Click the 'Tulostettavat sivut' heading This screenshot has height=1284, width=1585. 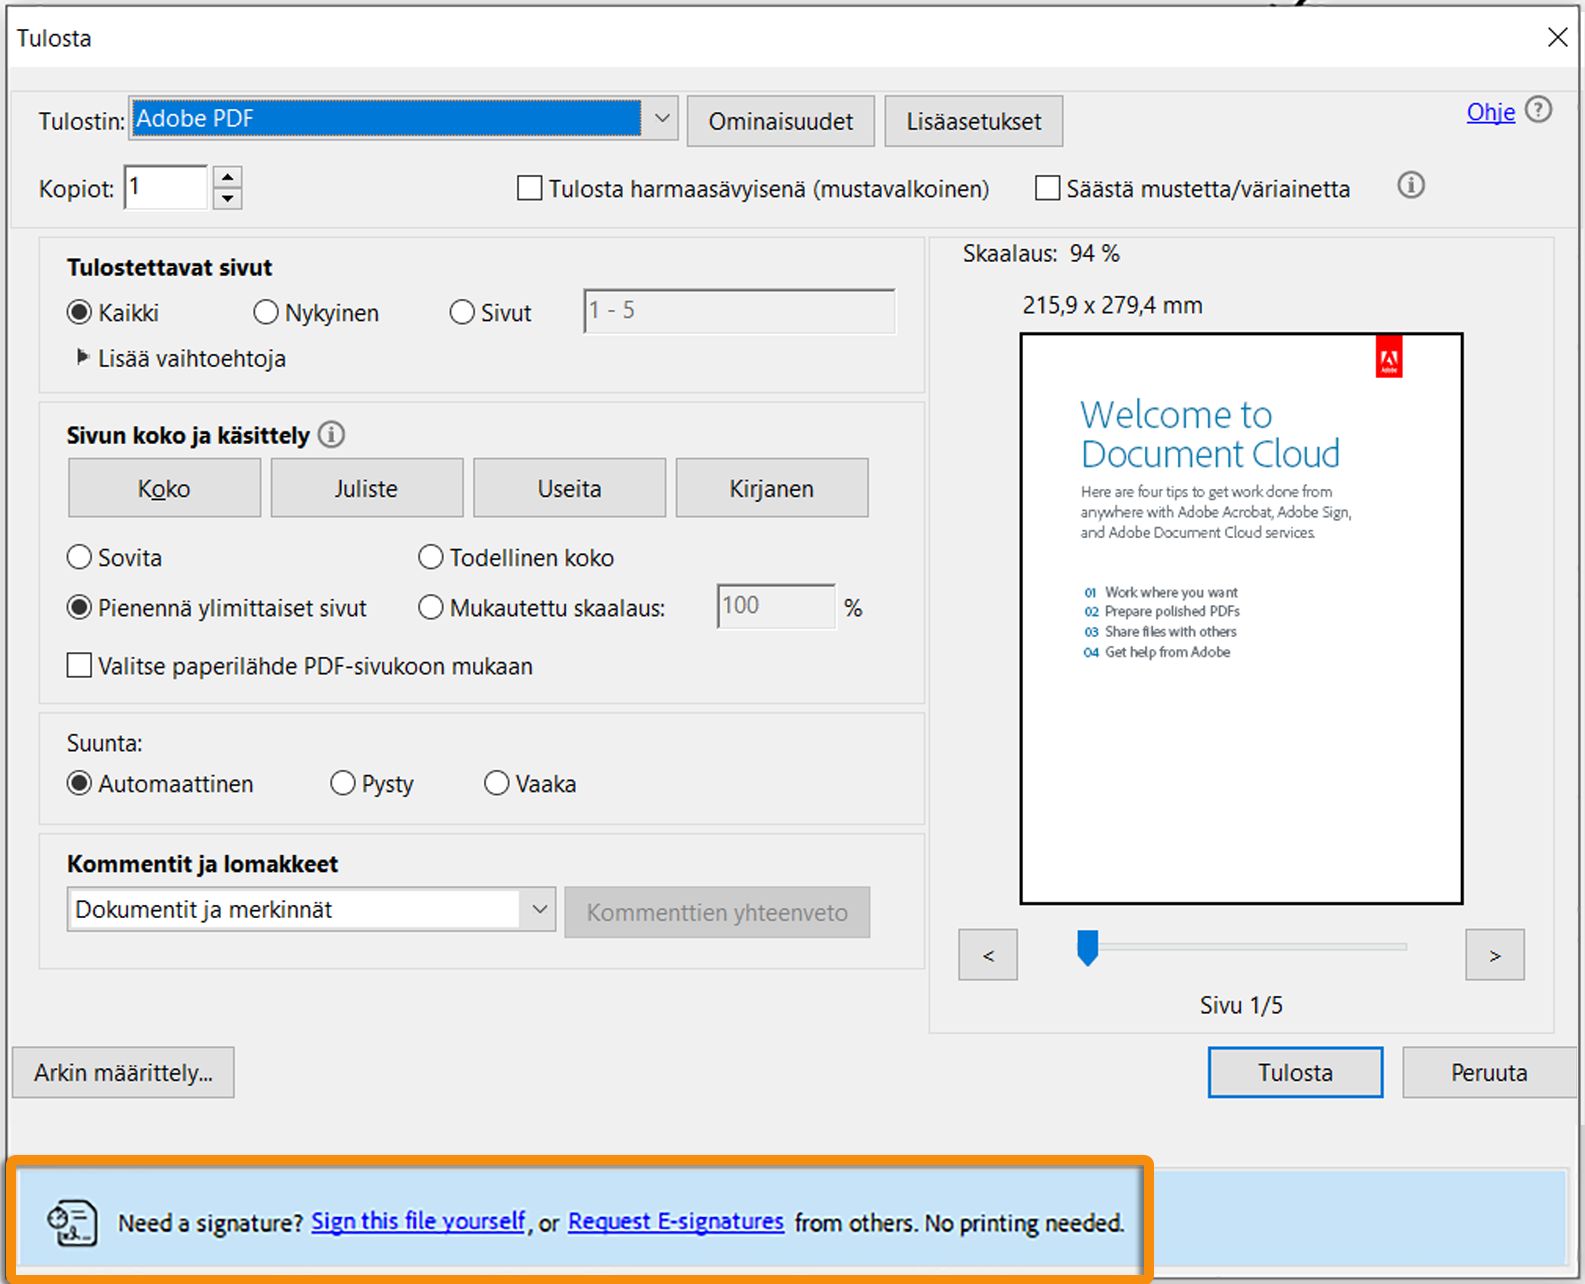click(x=169, y=268)
